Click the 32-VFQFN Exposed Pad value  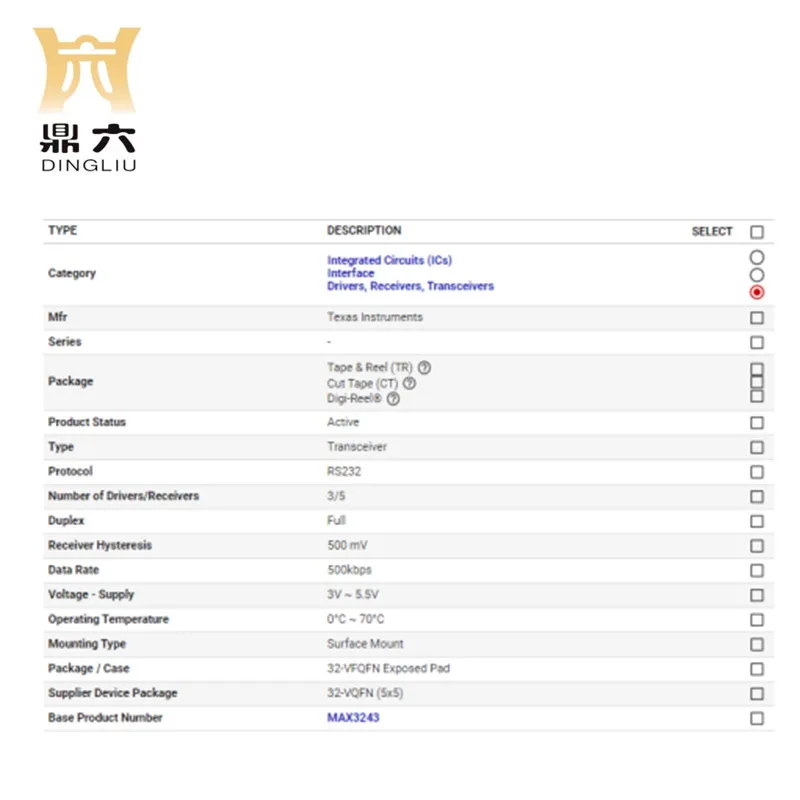[388, 668]
